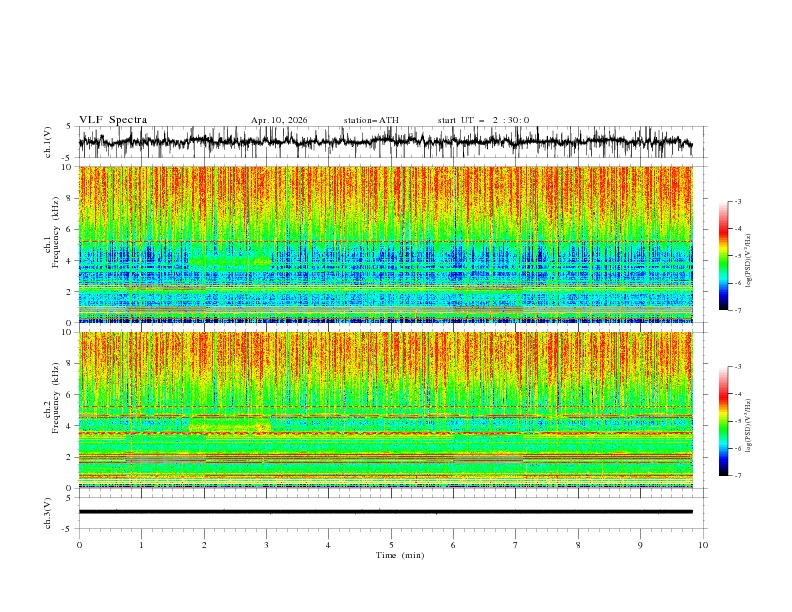Click ch.2 colorbar 'log(PSD)(V²/Hz)' label
792x612 pixels.
coord(749,426)
